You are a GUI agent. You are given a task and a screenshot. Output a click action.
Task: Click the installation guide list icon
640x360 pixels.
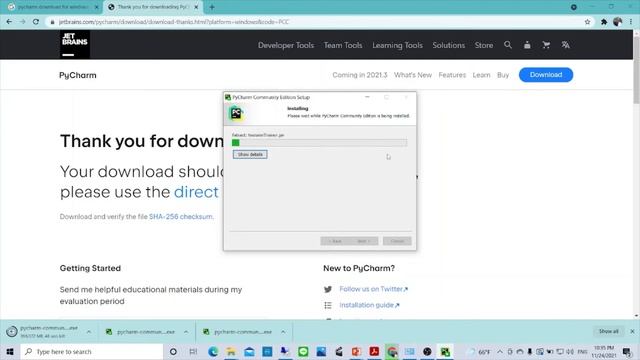point(328,305)
